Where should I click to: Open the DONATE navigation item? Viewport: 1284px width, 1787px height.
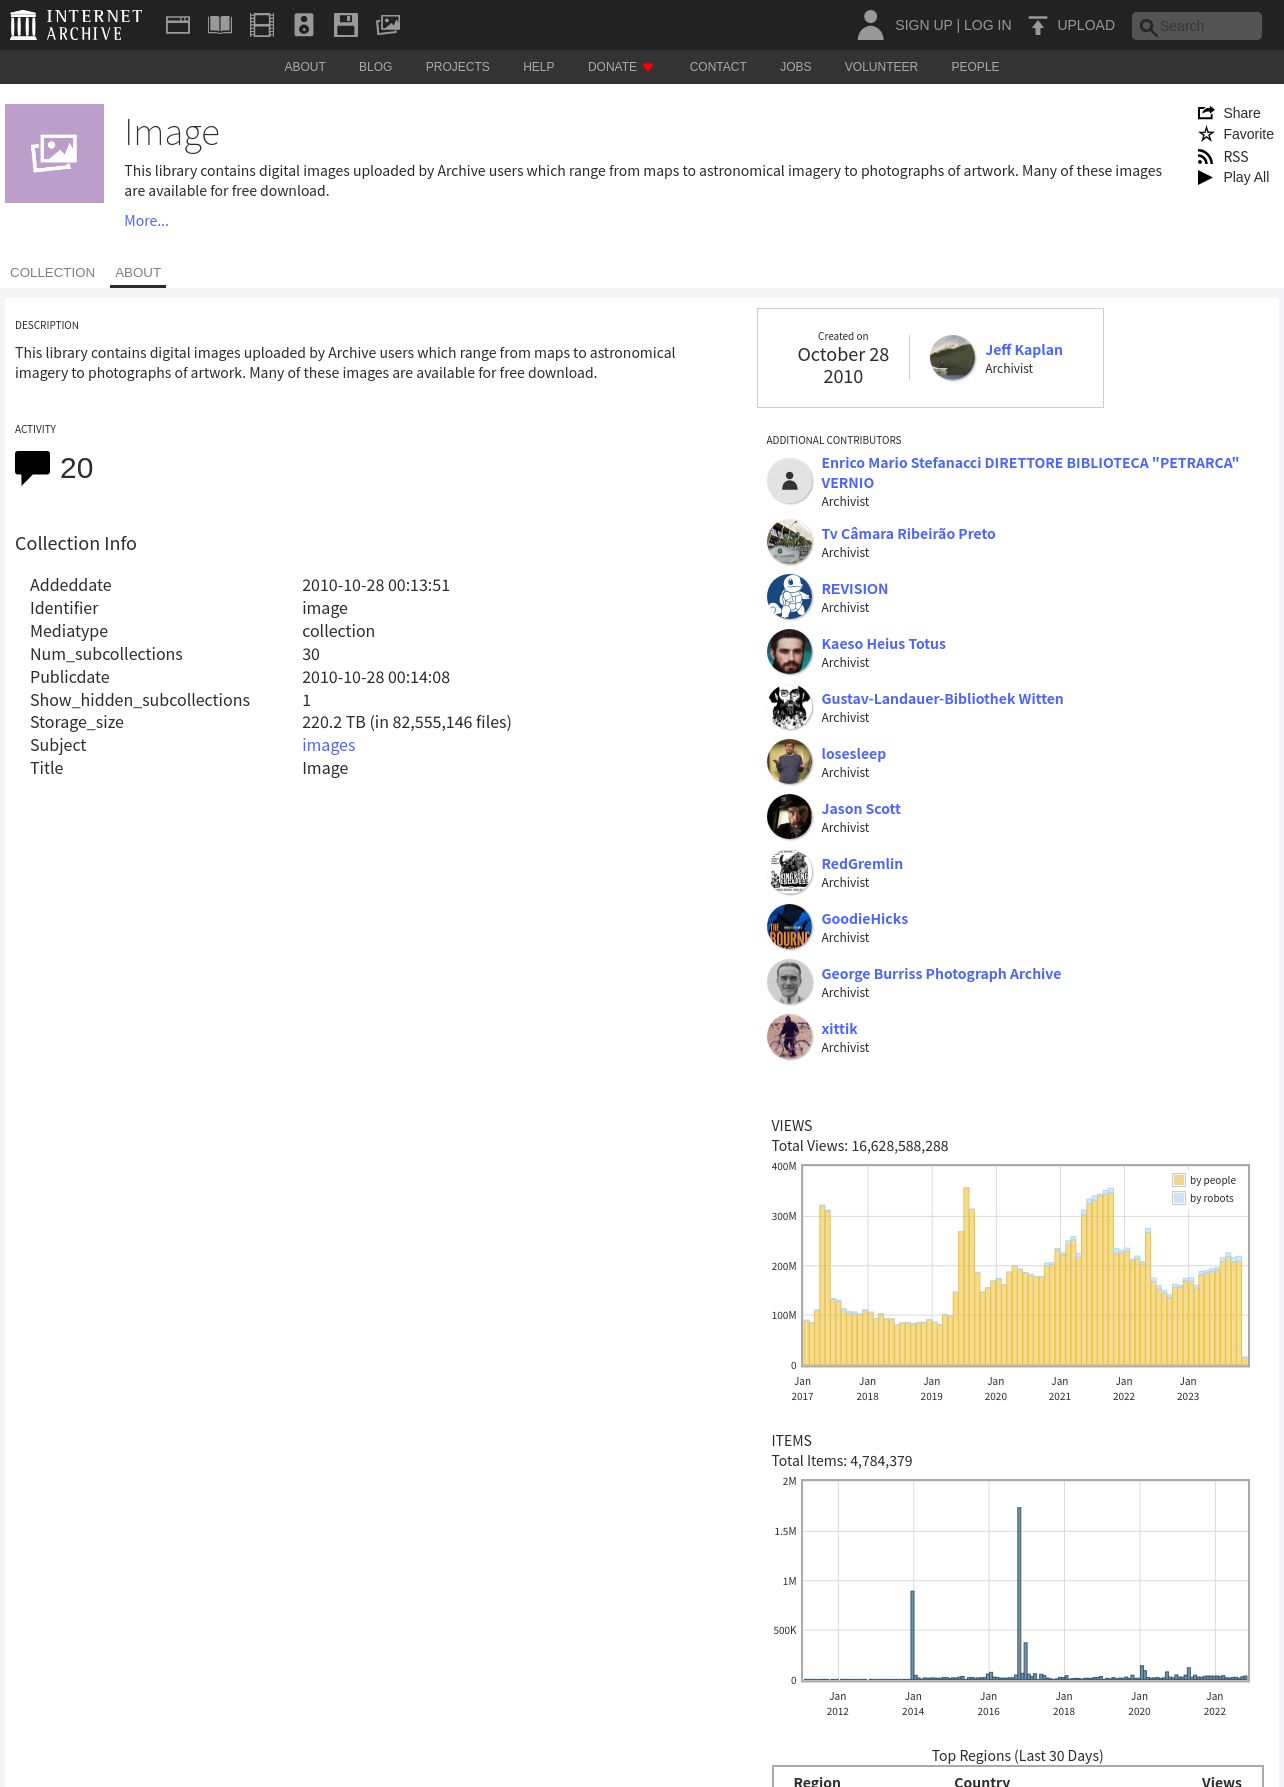pos(620,67)
